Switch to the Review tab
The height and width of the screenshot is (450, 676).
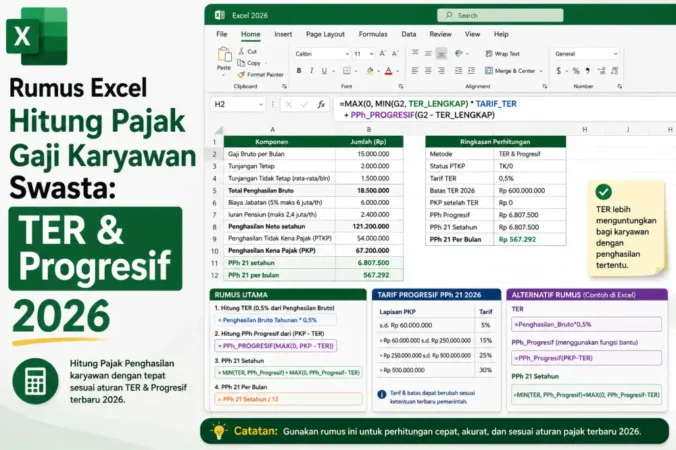(440, 34)
